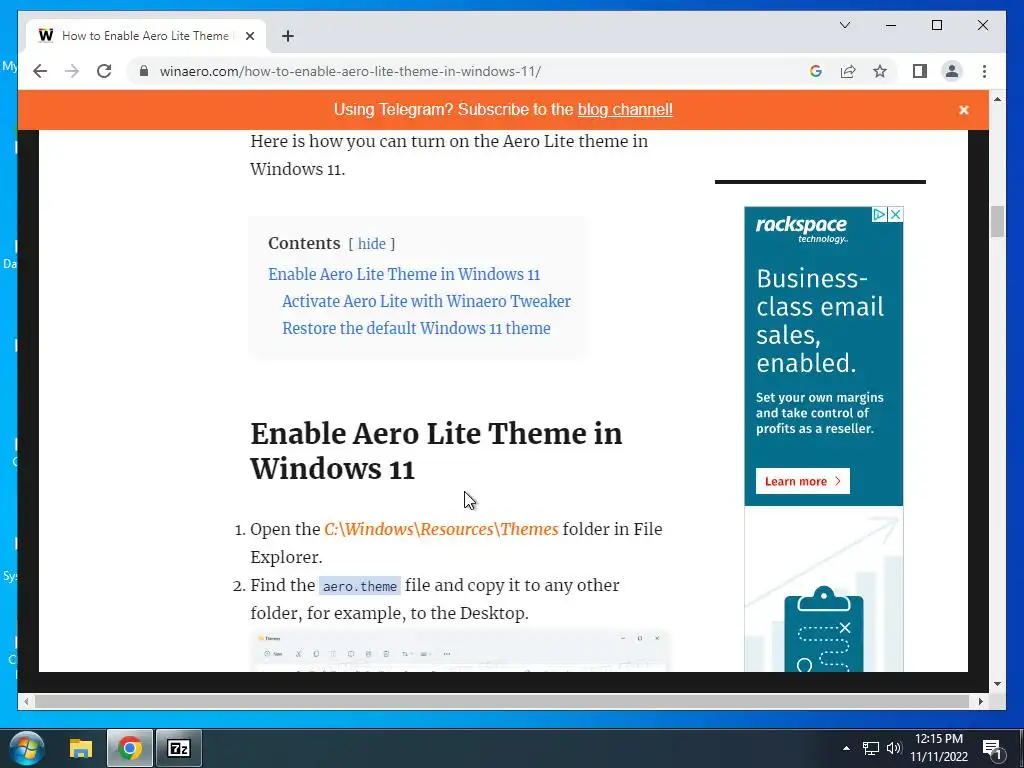Show hidden tray icons arrow
1024x768 pixels.
pos(846,748)
